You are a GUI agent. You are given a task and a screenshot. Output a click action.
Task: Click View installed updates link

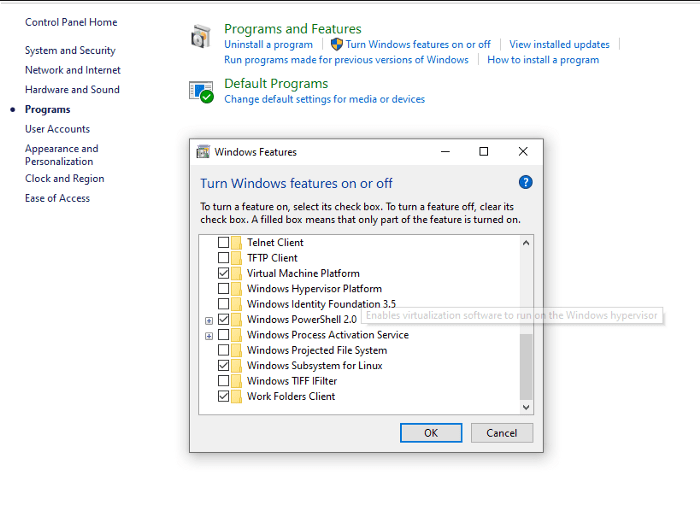point(559,45)
